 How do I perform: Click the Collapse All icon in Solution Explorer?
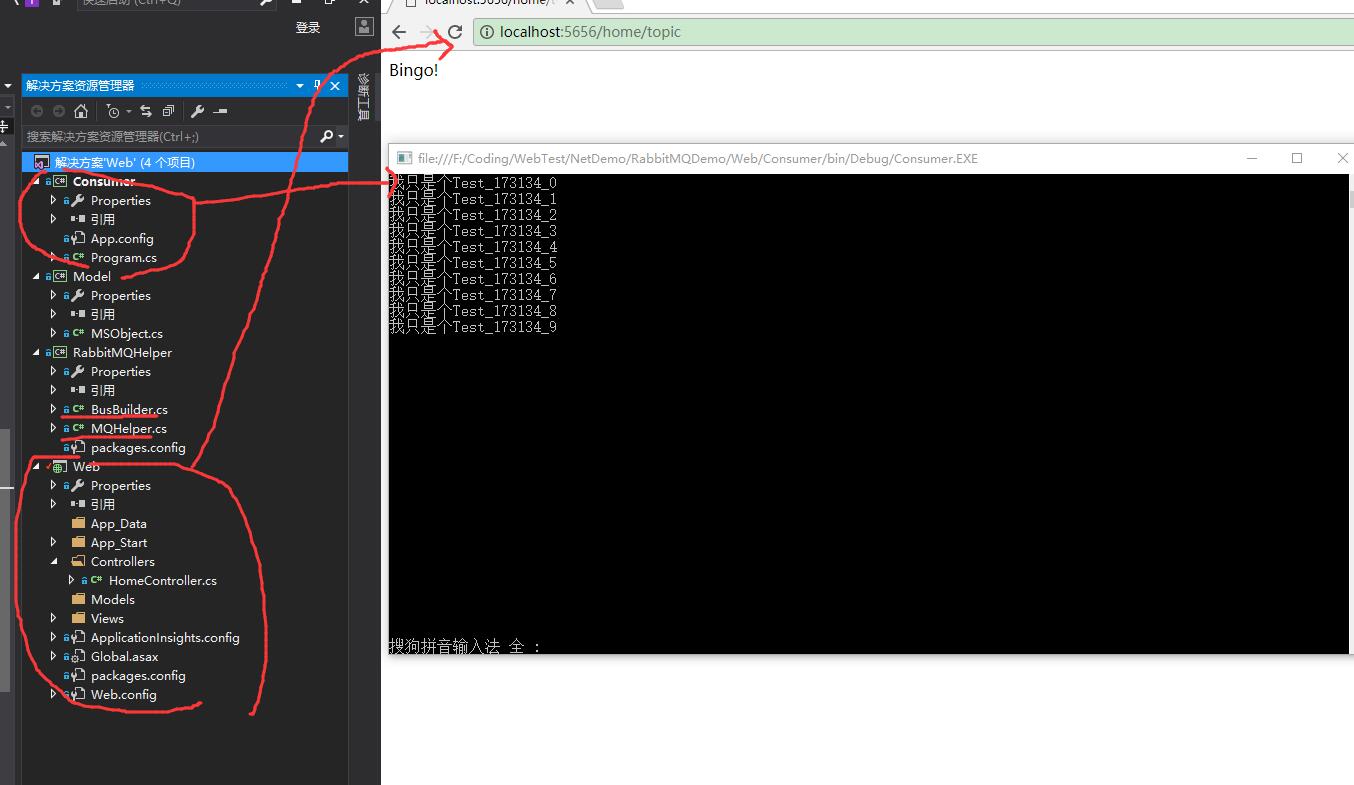[168, 111]
